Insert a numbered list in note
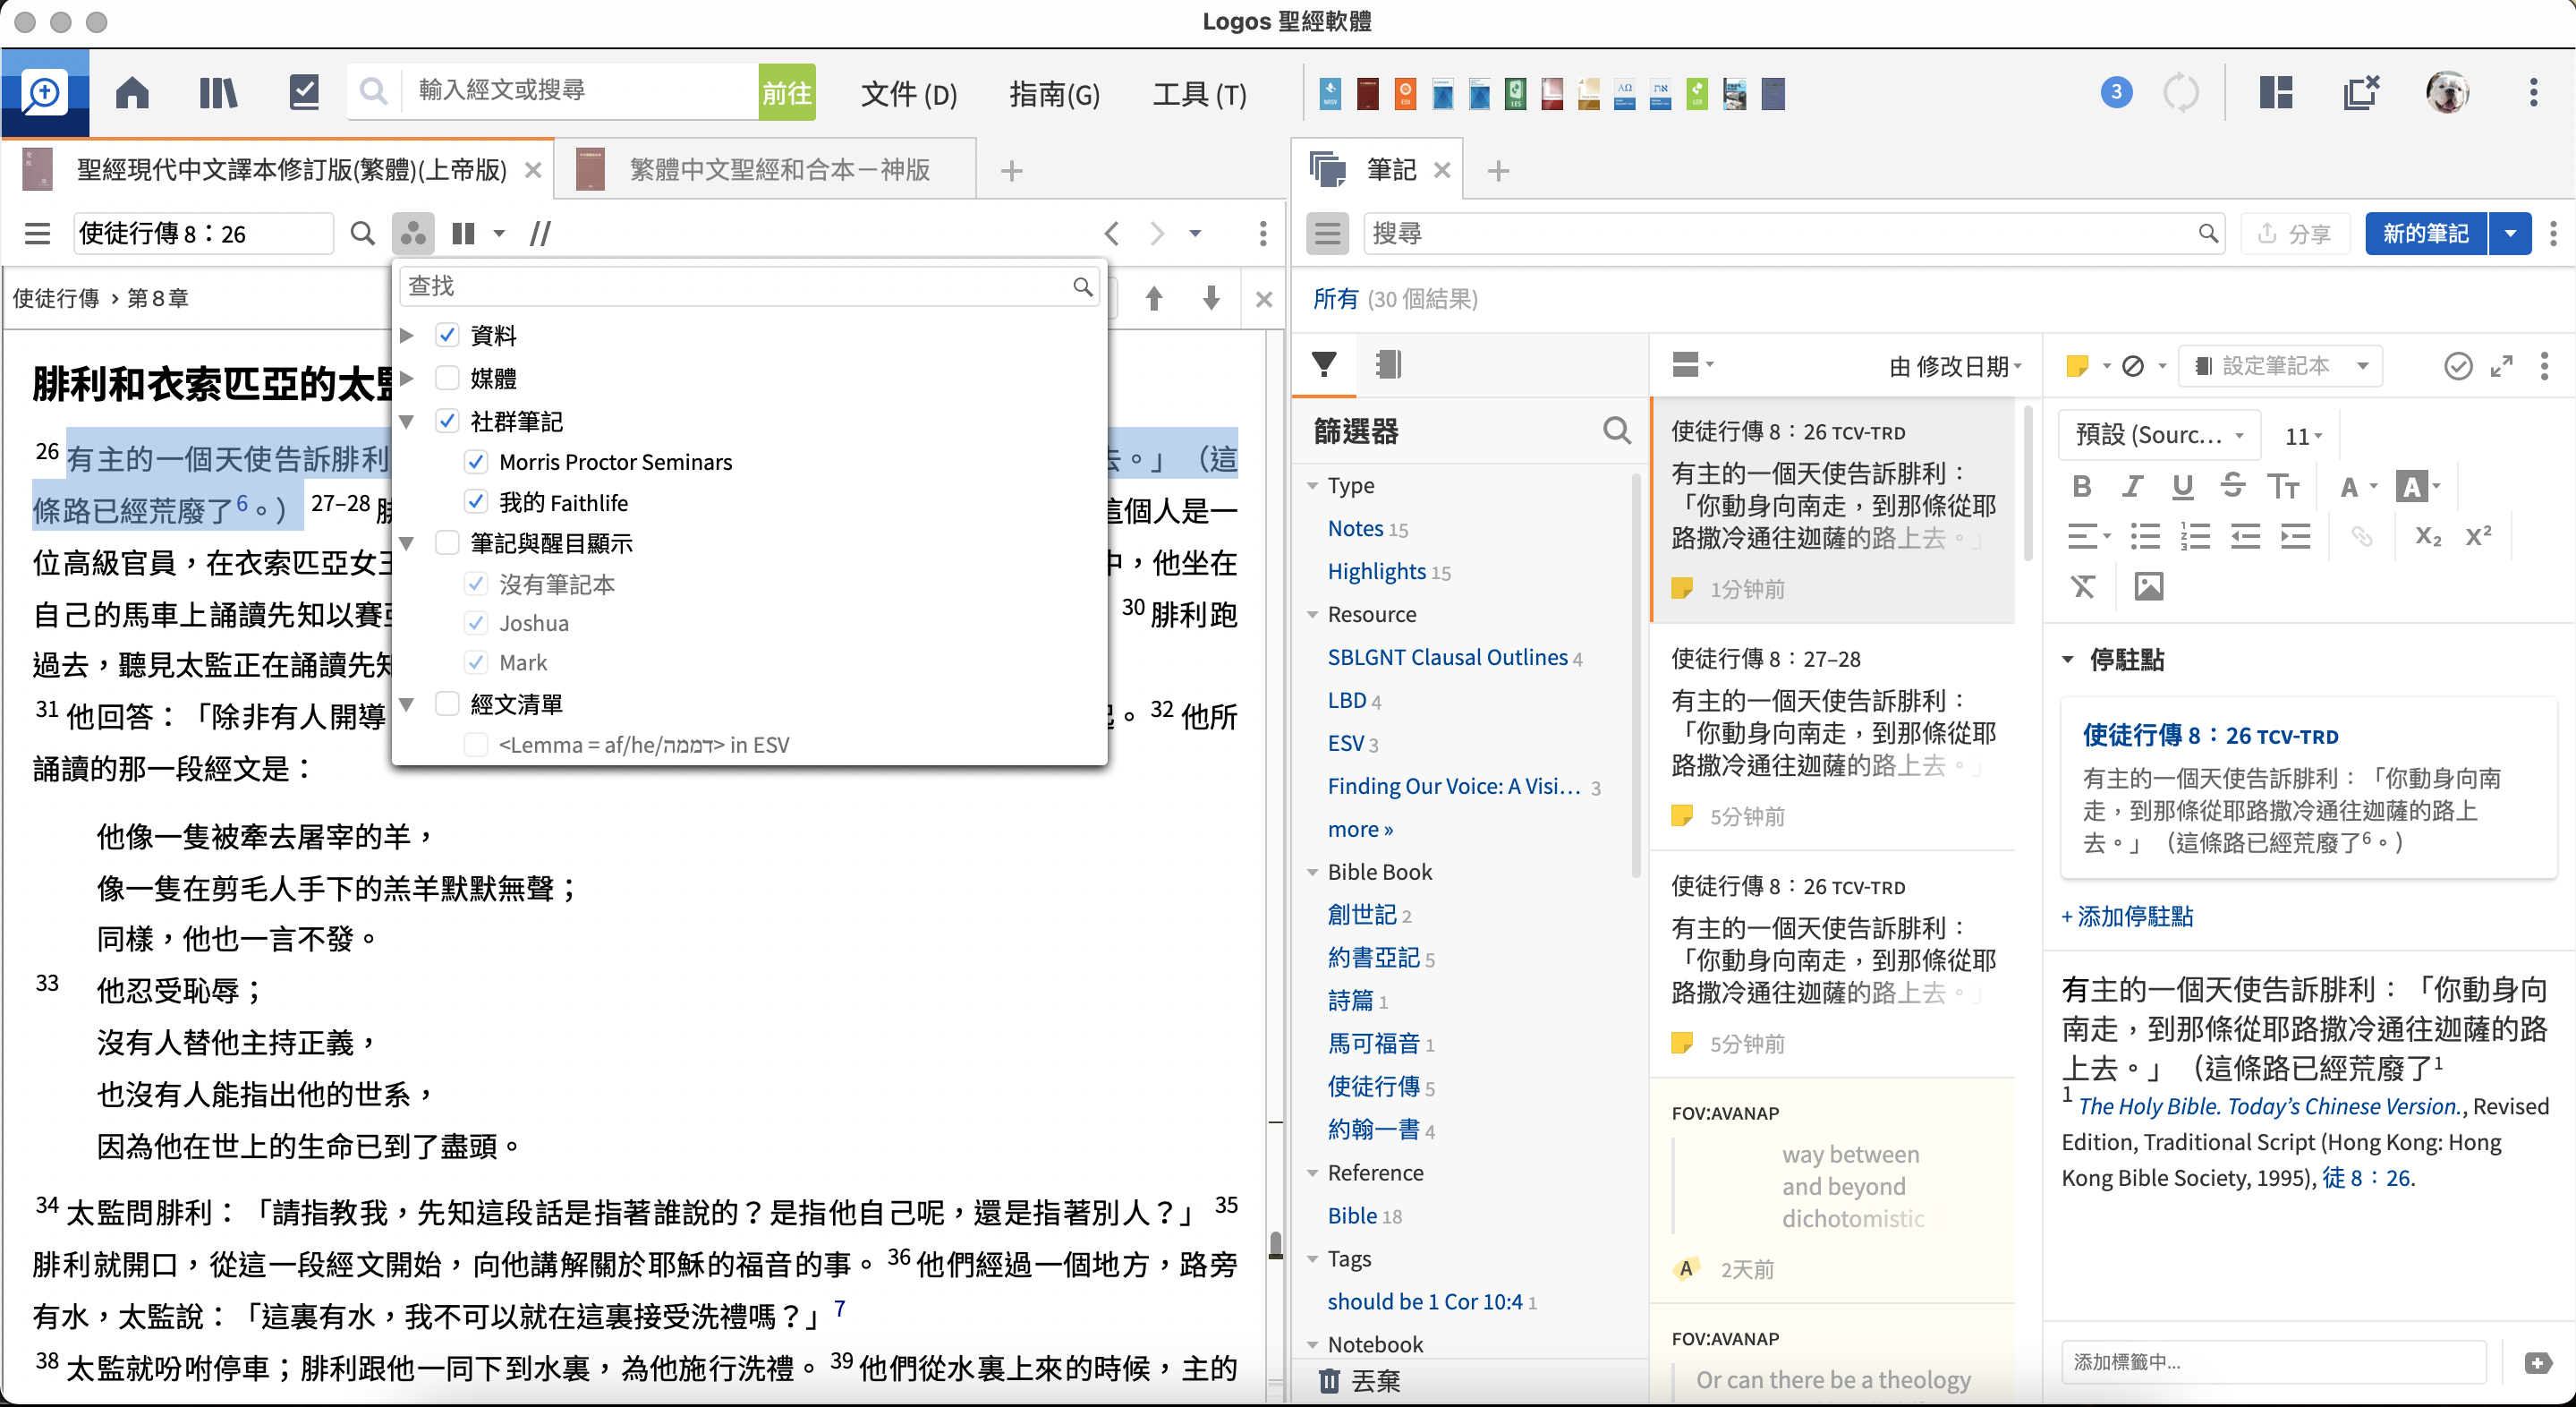The width and height of the screenshot is (2576, 1407). (2195, 537)
